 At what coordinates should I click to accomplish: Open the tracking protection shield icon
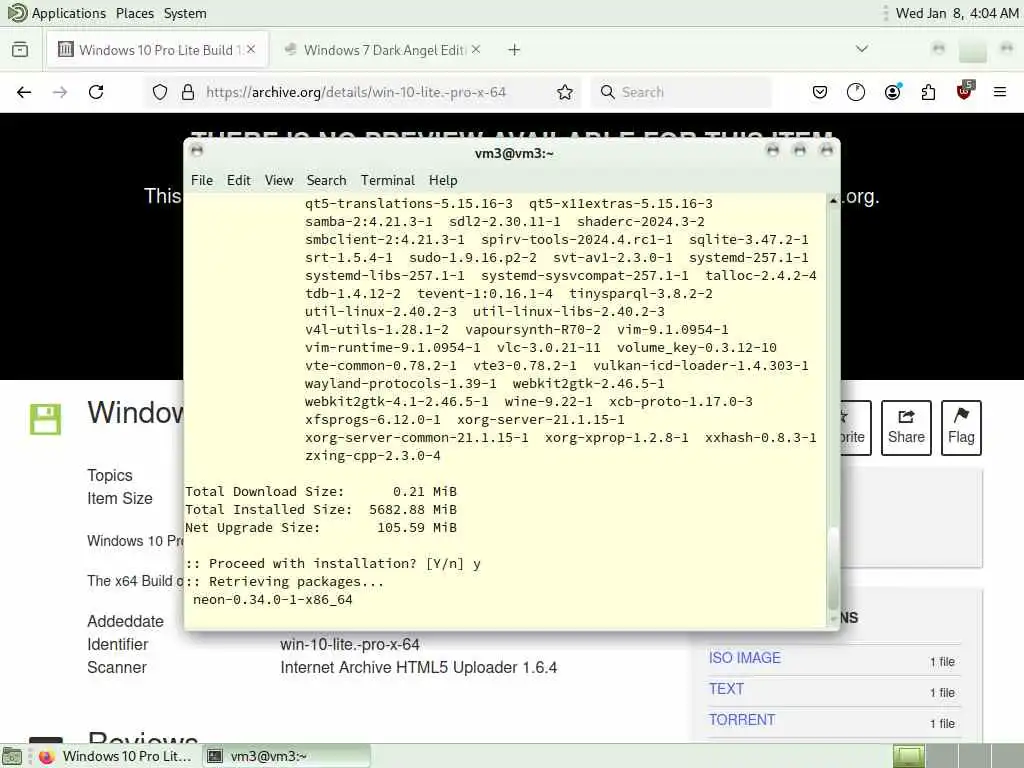[160, 92]
